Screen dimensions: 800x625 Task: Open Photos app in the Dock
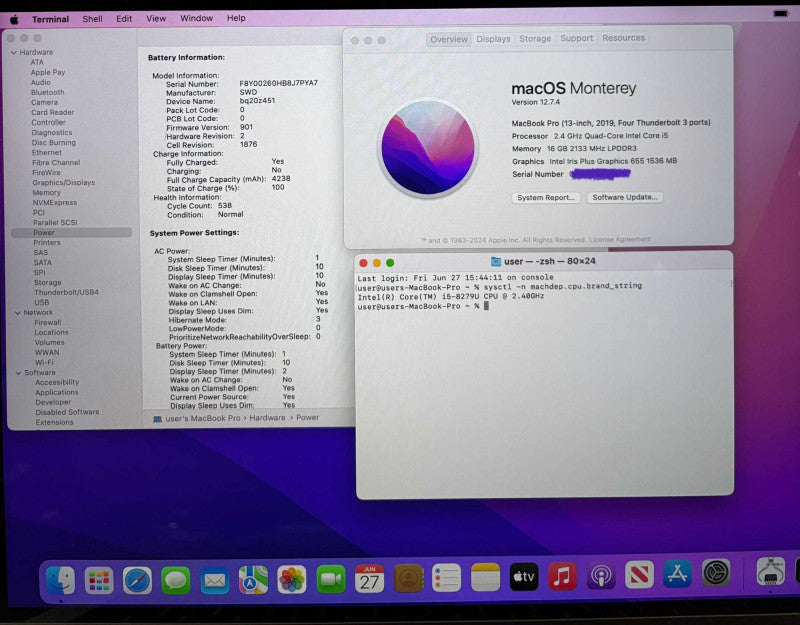292,580
